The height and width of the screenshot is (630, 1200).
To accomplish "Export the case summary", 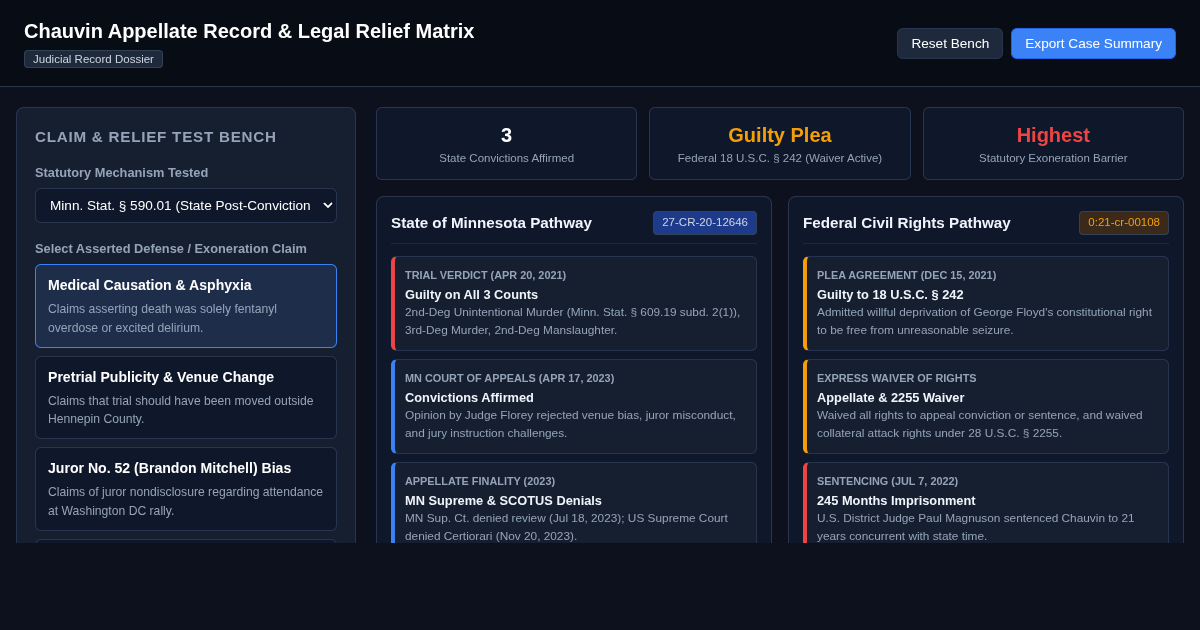I will 1093,43.
